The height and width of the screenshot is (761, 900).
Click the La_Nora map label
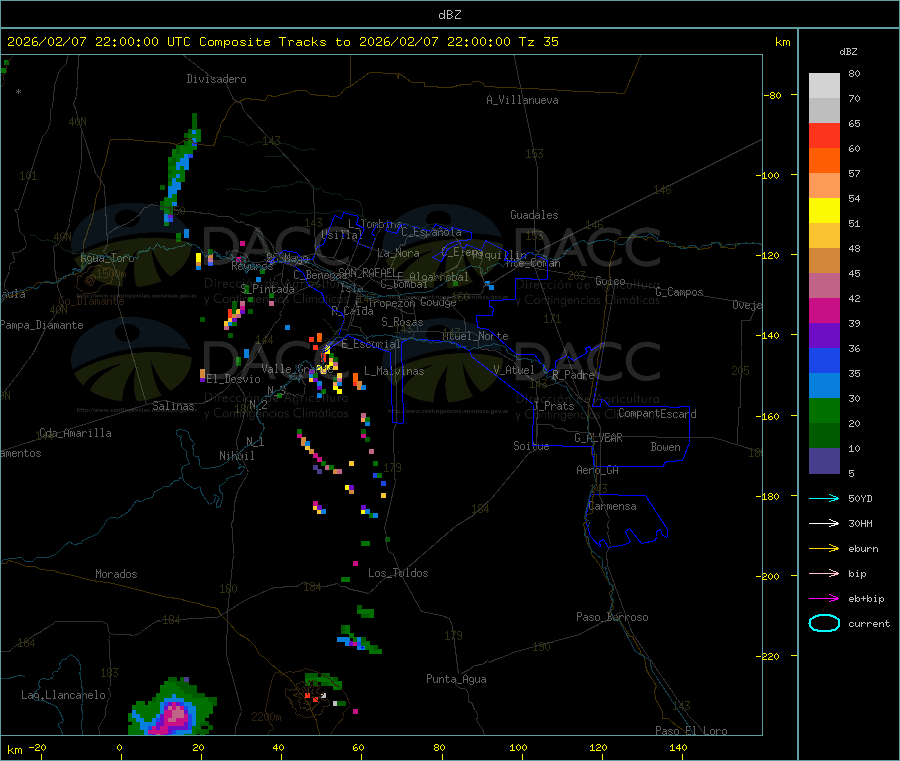[x=398, y=253]
